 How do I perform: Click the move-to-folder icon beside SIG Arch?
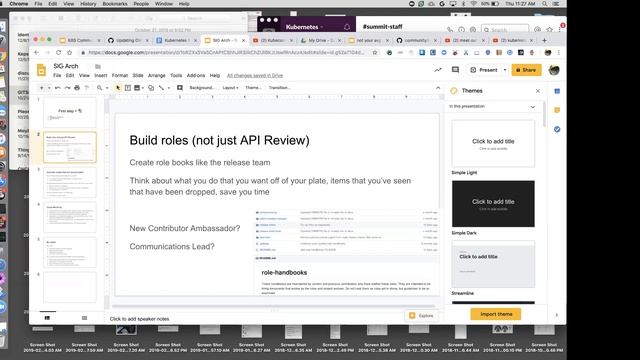click(x=98, y=66)
